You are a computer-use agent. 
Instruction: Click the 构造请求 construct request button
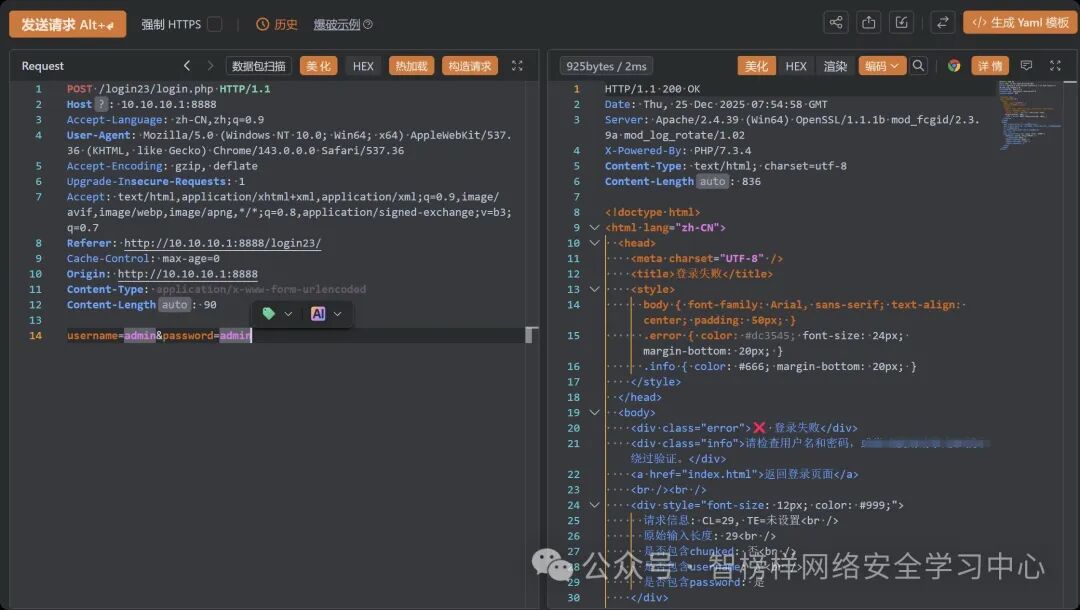pos(469,66)
